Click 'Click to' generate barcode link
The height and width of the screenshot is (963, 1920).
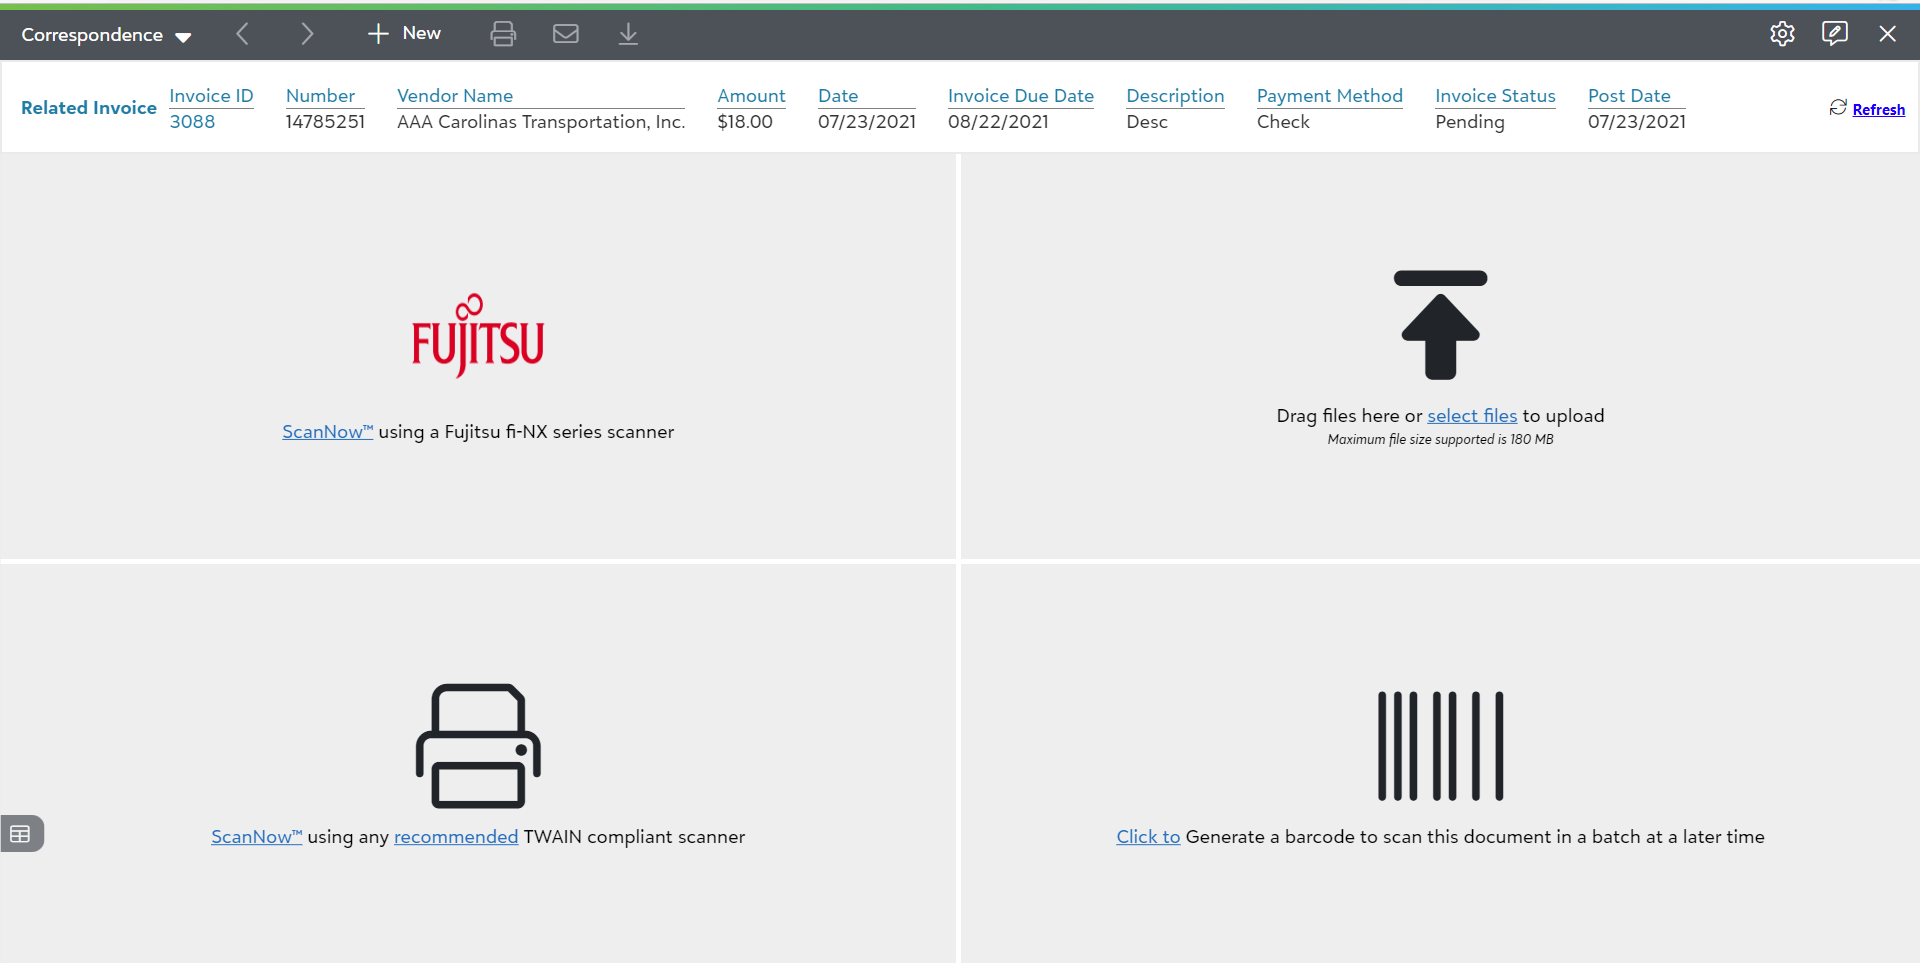[1147, 837]
